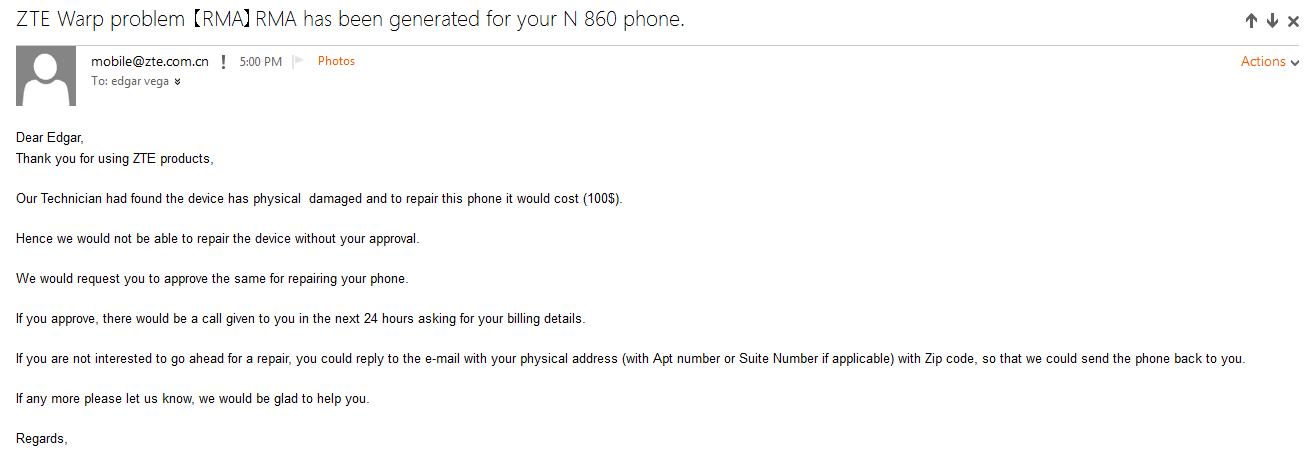Click sender address mobile@zte.com.cn
This screenshot has height=461, width=1312.
point(150,61)
